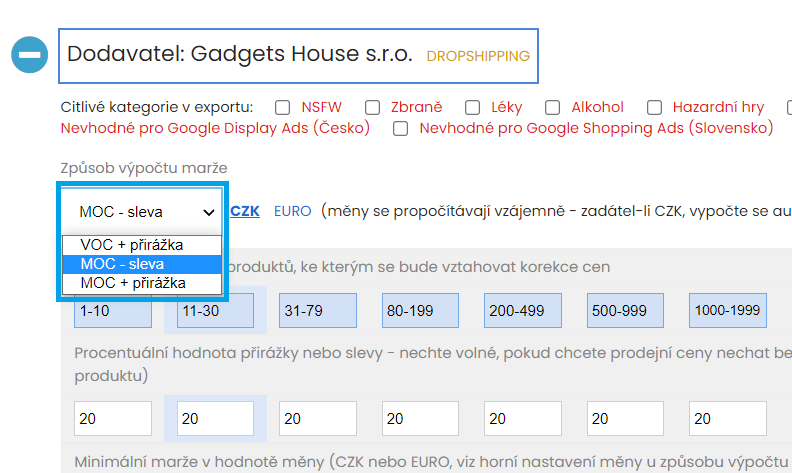Pick 'MOC + přirážka' from dropdown list
The height and width of the screenshot is (473, 792).
click(x=140, y=283)
